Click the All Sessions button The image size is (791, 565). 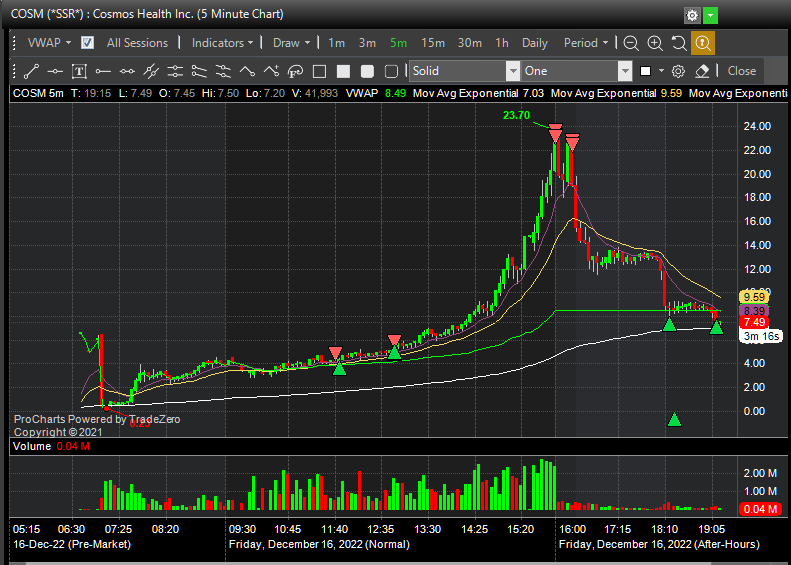(x=137, y=43)
